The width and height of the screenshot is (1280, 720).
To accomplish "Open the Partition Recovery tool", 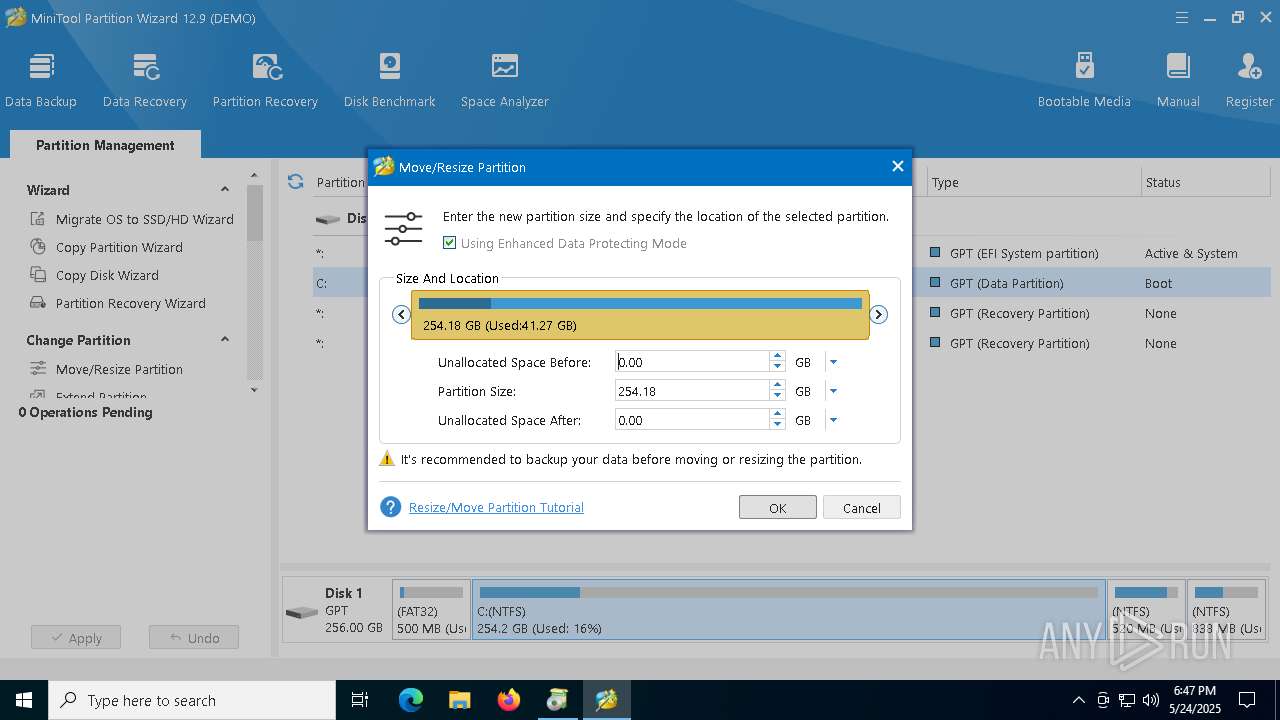I will click(265, 79).
